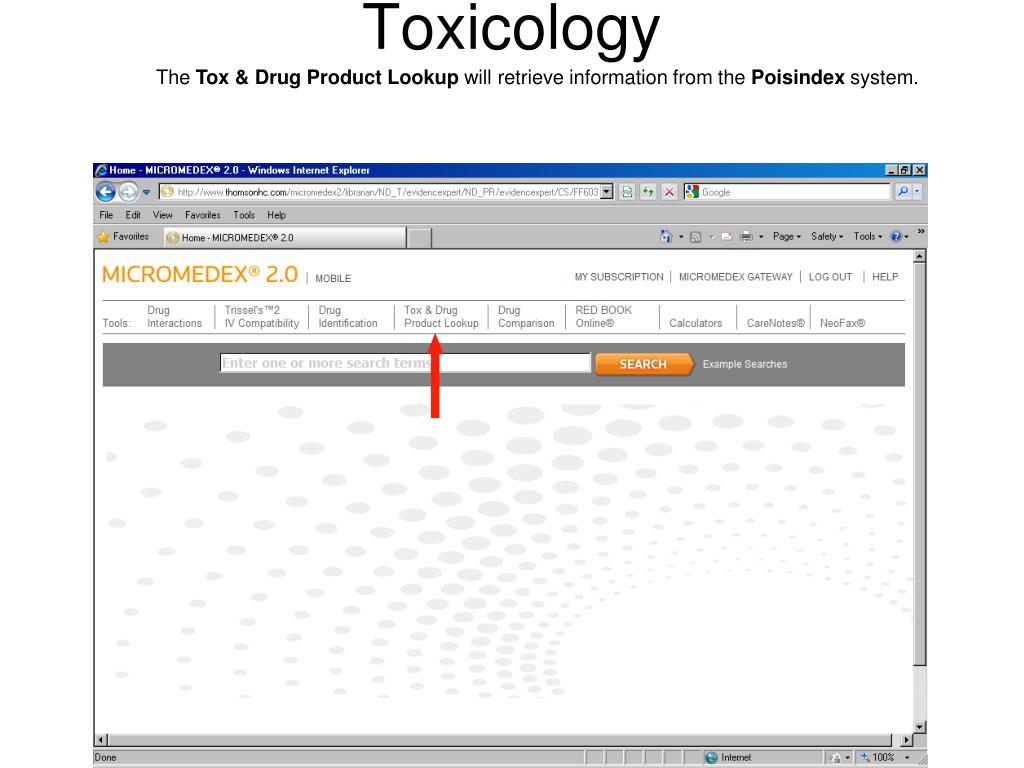Open a new blank tab
This screenshot has width=1024, height=768.
[419, 238]
